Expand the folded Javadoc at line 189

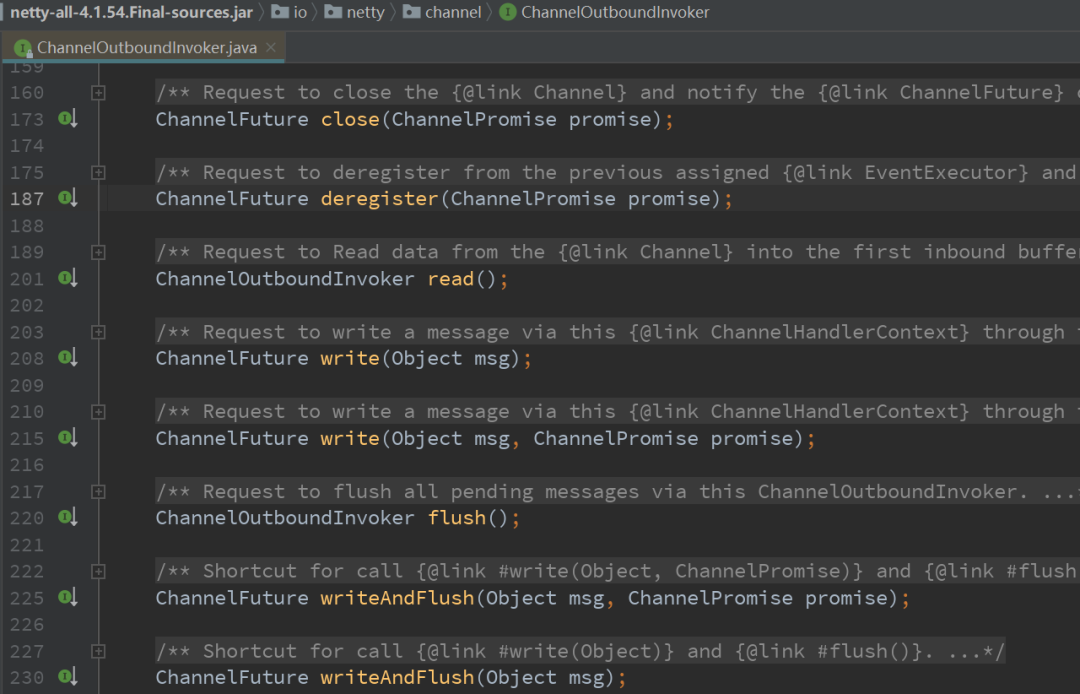pyautogui.click(x=98, y=252)
